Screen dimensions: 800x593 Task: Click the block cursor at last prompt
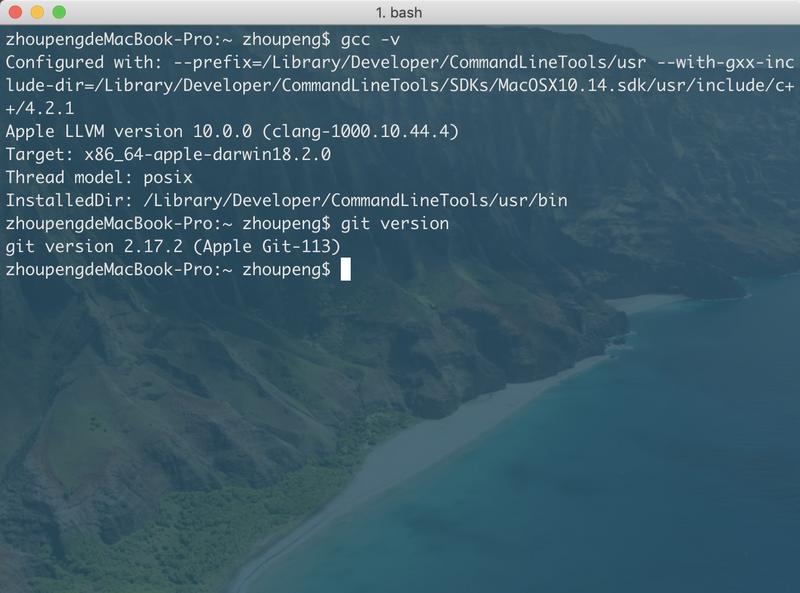(x=345, y=269)
